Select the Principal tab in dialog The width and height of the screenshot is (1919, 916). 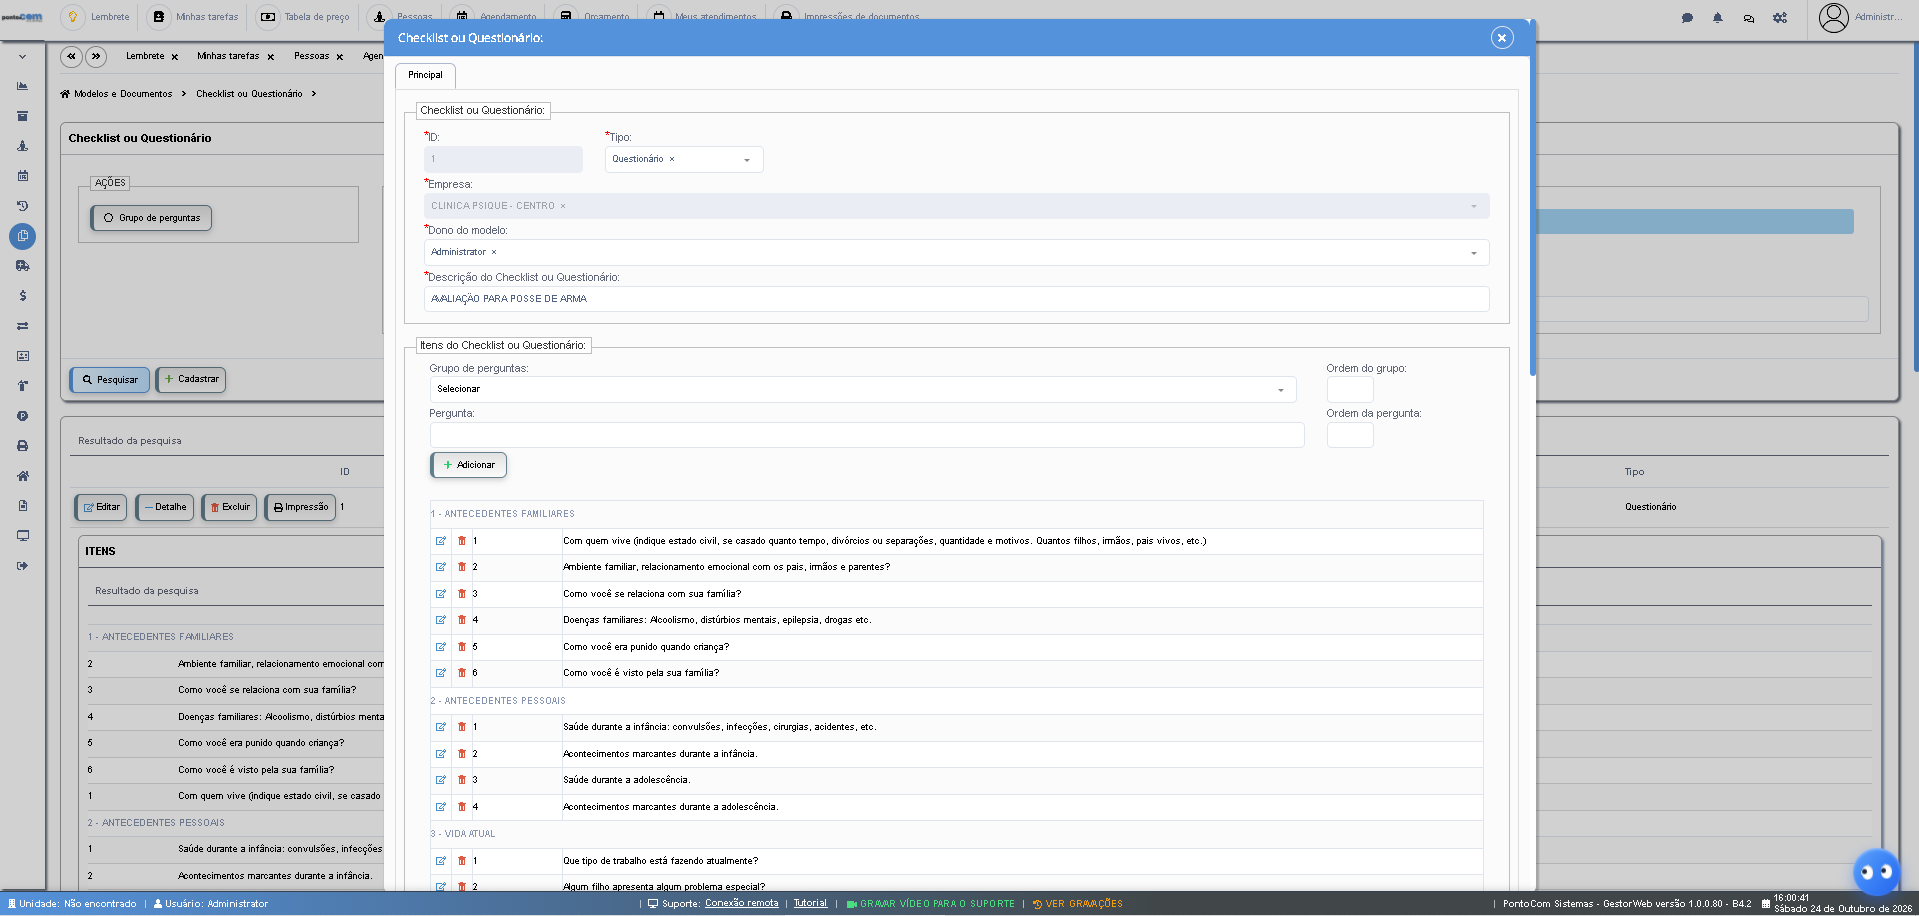pos(425,75)
